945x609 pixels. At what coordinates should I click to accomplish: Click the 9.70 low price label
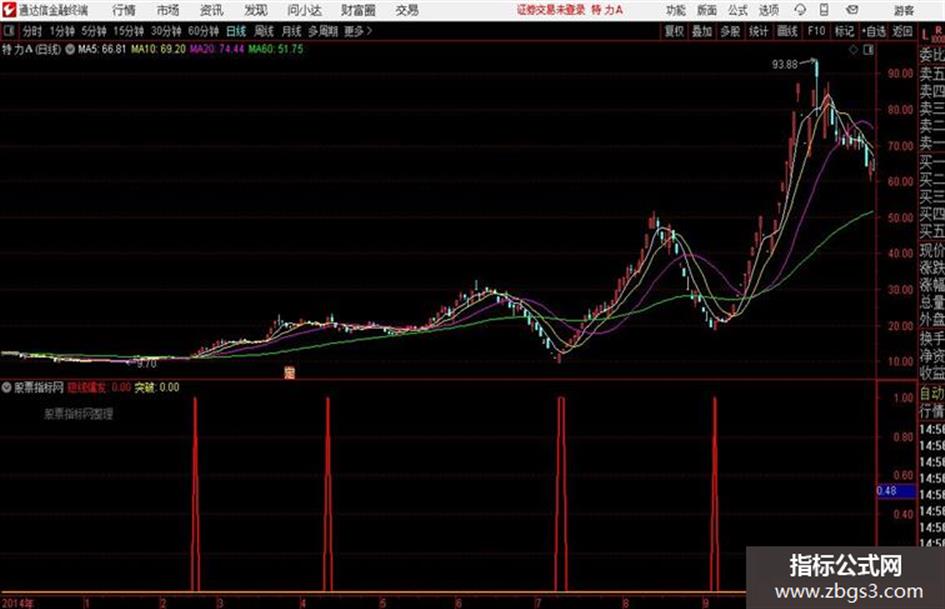pos(146,364)
